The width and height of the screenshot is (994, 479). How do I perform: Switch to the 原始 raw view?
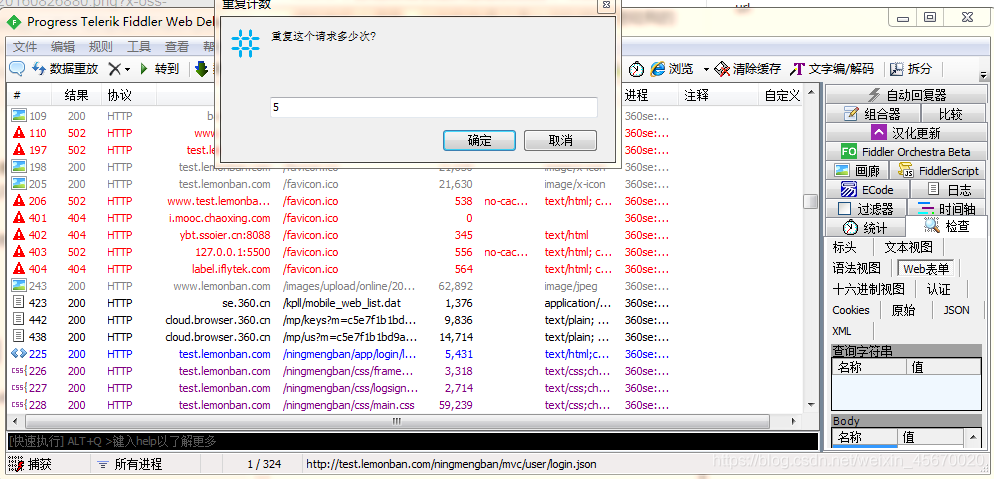(903, 310)
